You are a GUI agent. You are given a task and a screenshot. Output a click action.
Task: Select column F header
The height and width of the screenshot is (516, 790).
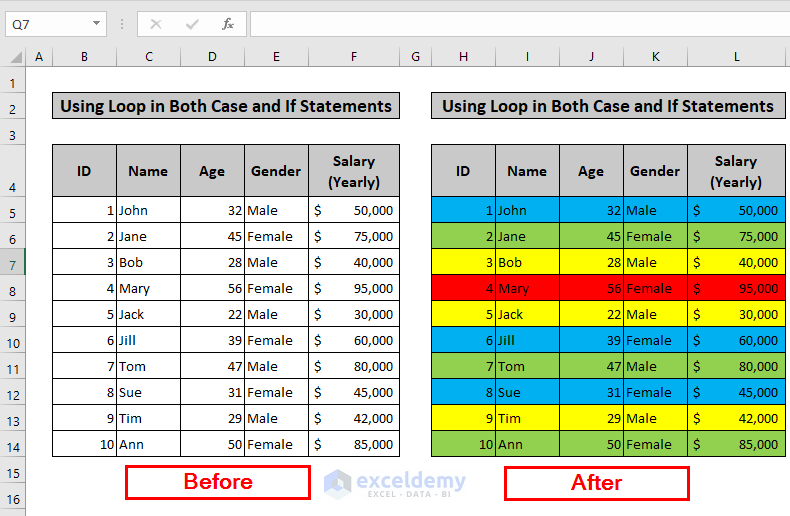[354, 57]
